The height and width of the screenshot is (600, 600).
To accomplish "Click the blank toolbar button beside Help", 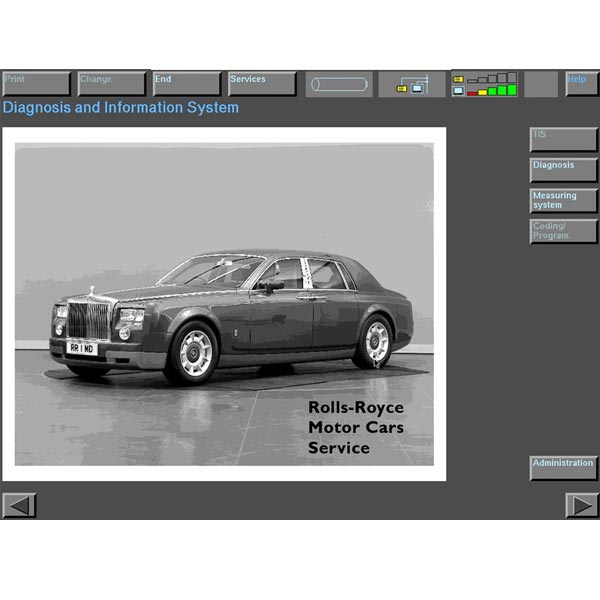I will pos(541,84).
